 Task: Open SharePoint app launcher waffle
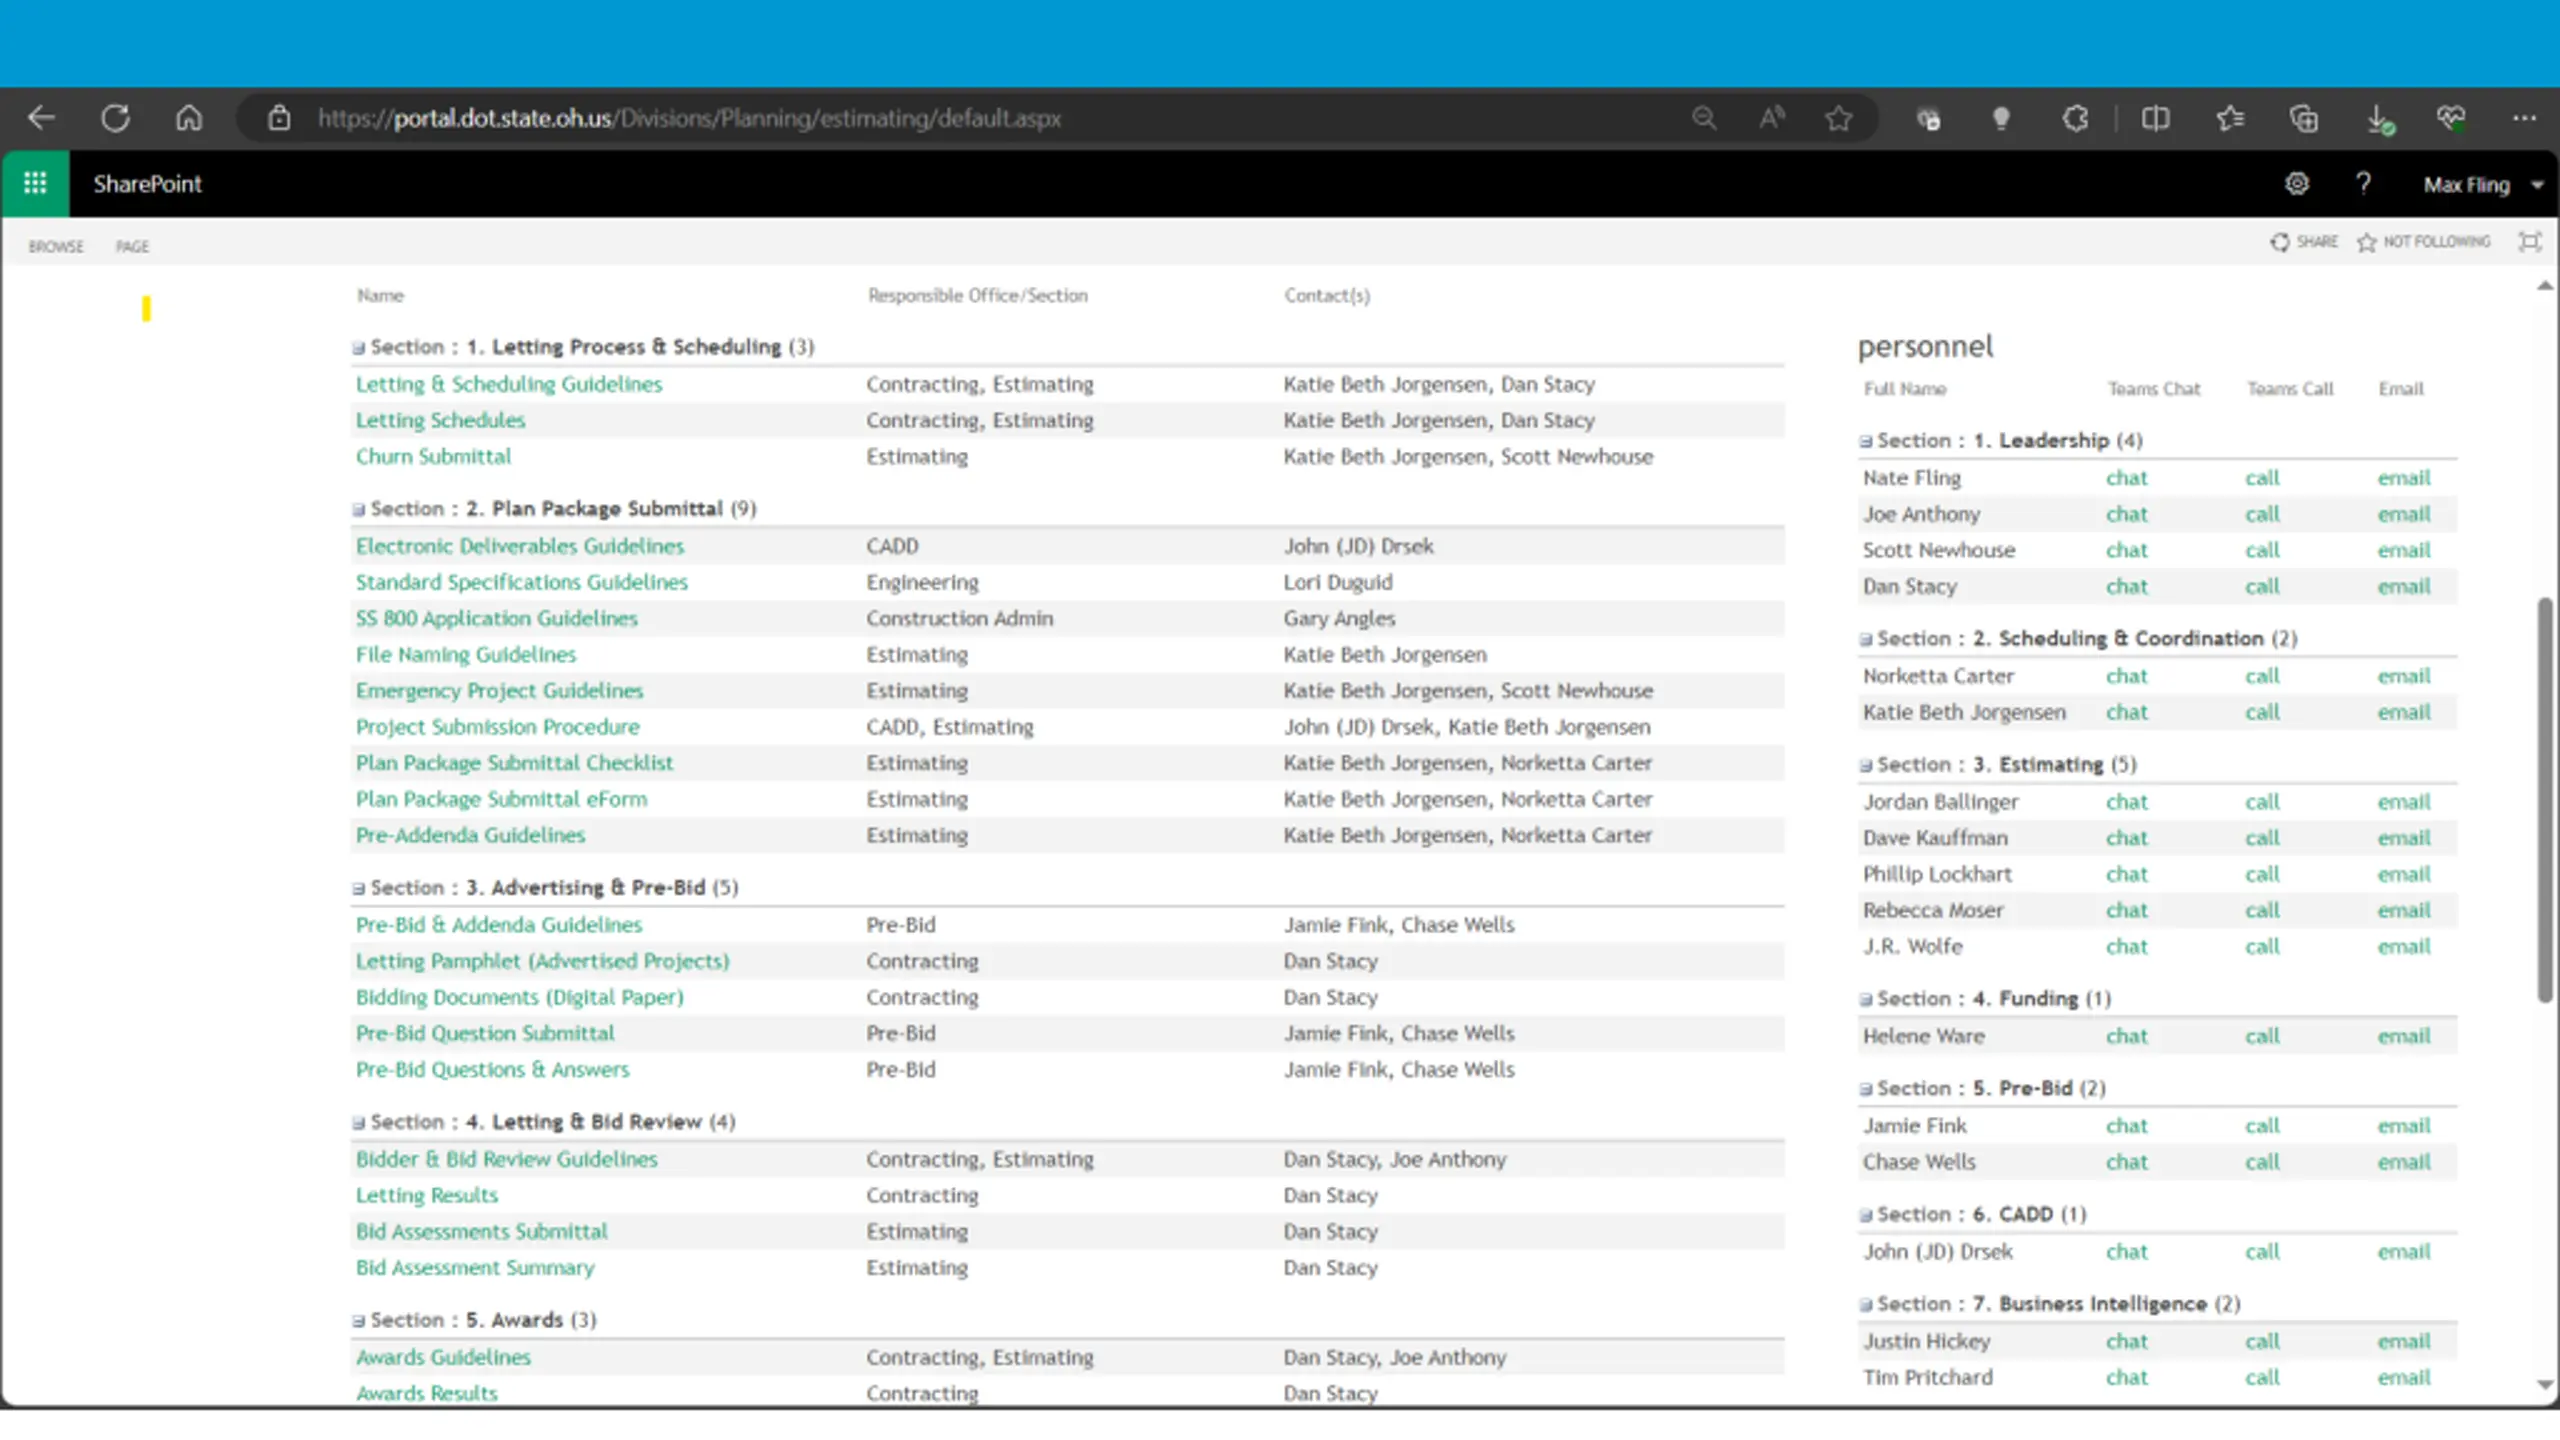click(x=35, y=183)
